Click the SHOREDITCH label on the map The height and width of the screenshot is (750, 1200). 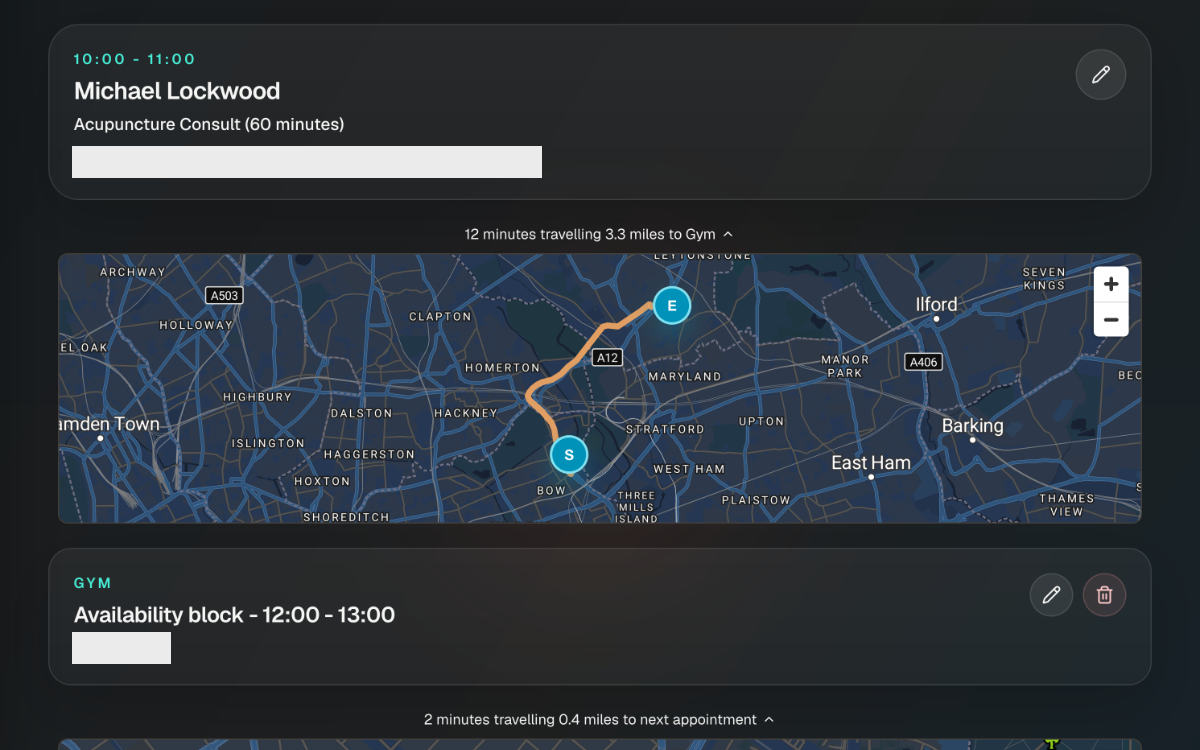pyautogui.click(x=346, y=517)
